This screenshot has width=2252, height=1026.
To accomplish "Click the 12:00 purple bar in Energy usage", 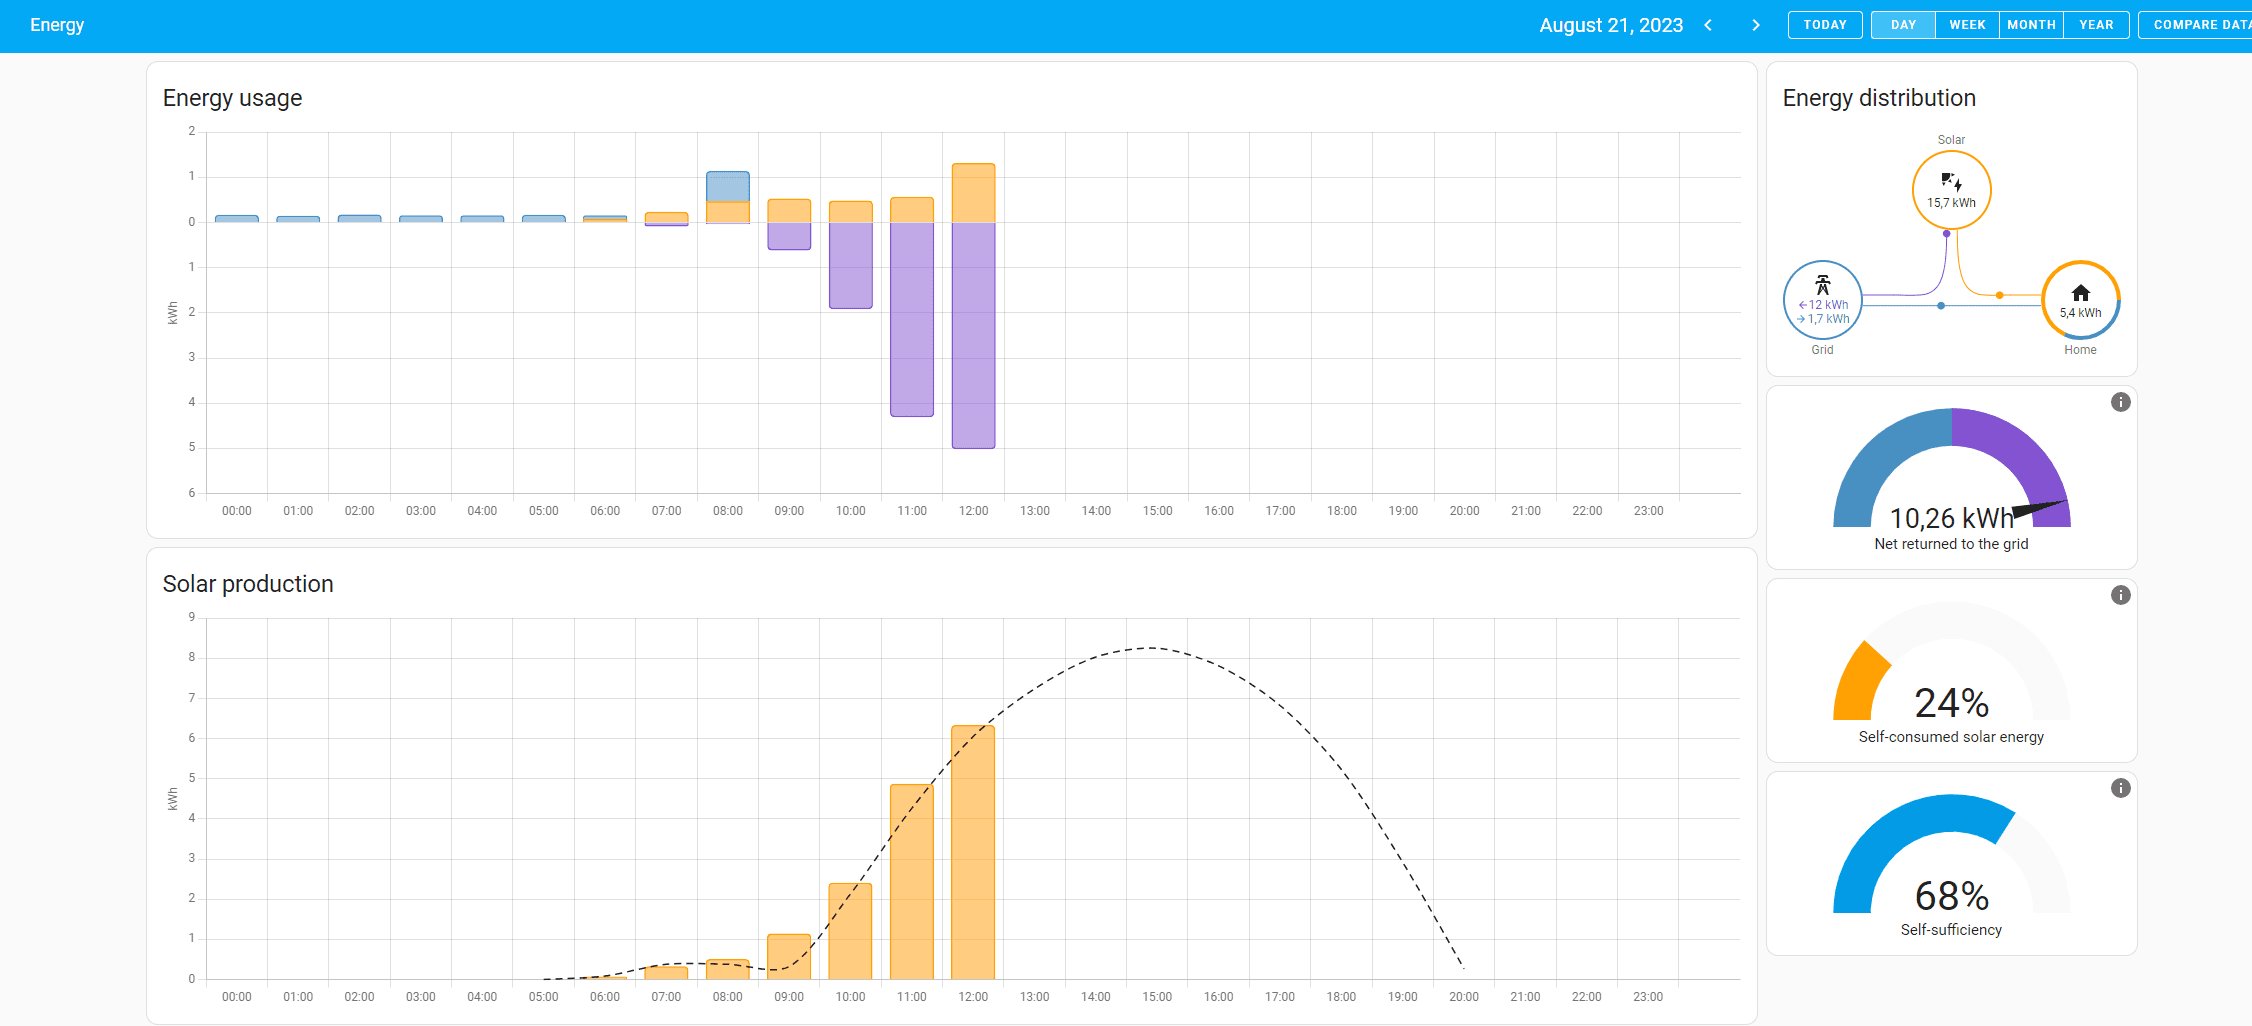I will click(x=973, y=335).
